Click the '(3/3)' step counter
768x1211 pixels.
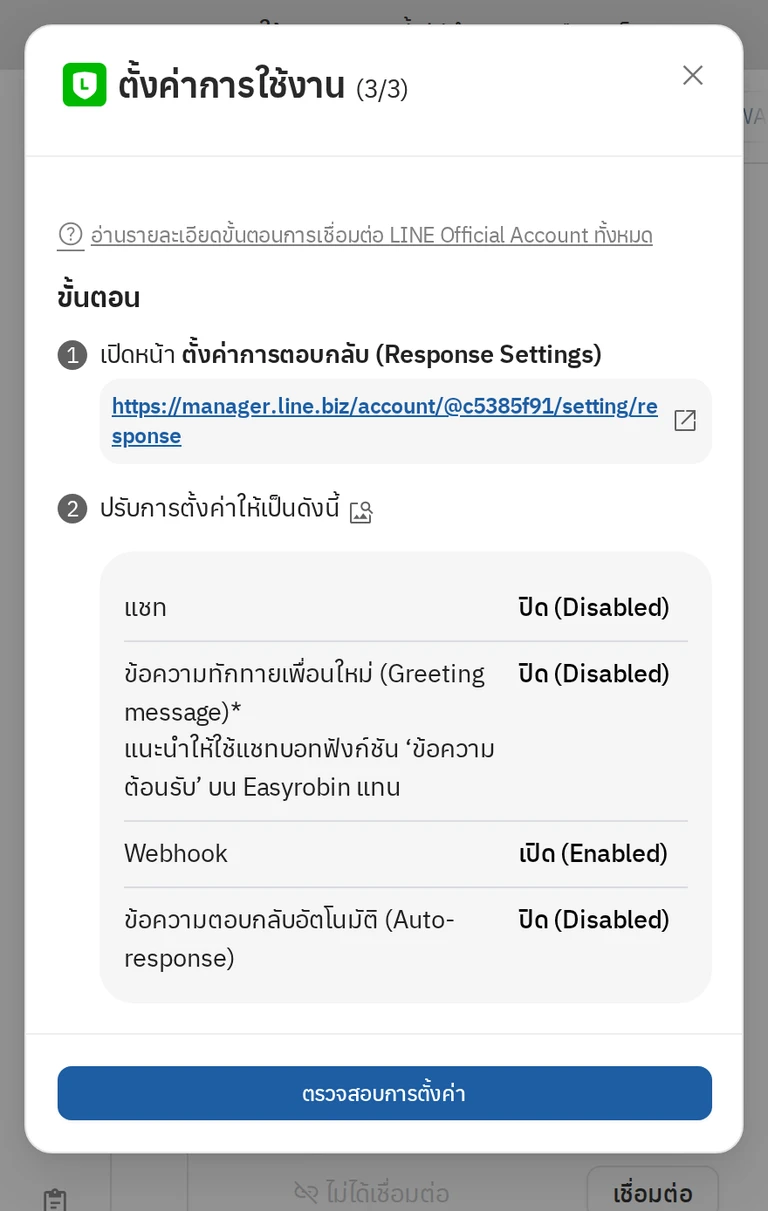(x=382, y=89)
